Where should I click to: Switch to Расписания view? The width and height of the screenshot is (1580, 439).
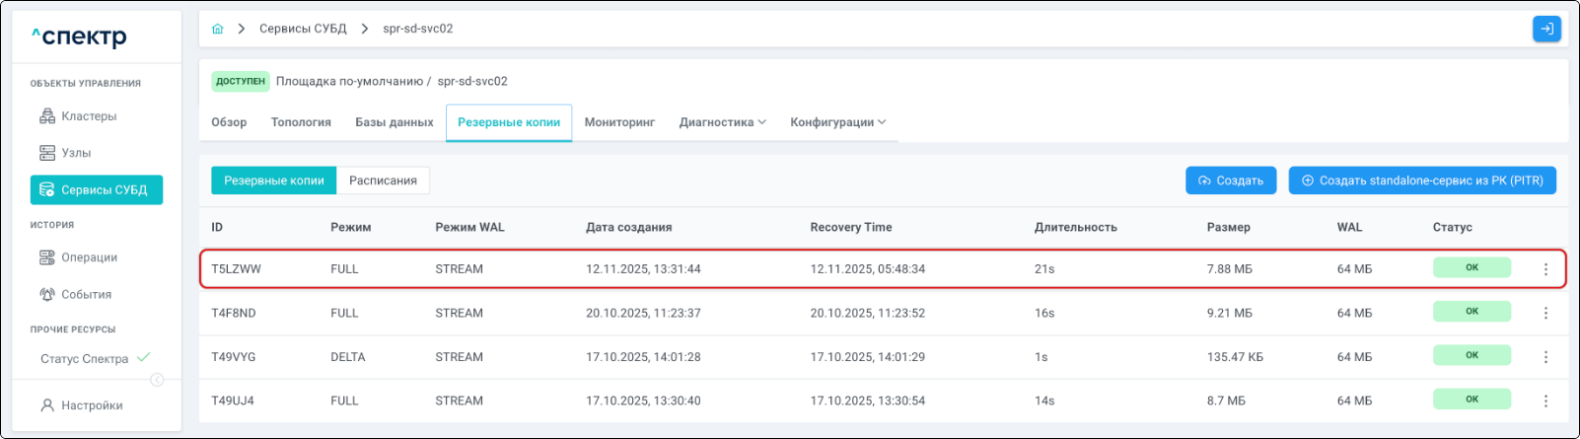pyautogui.click(x=383, y=181)
